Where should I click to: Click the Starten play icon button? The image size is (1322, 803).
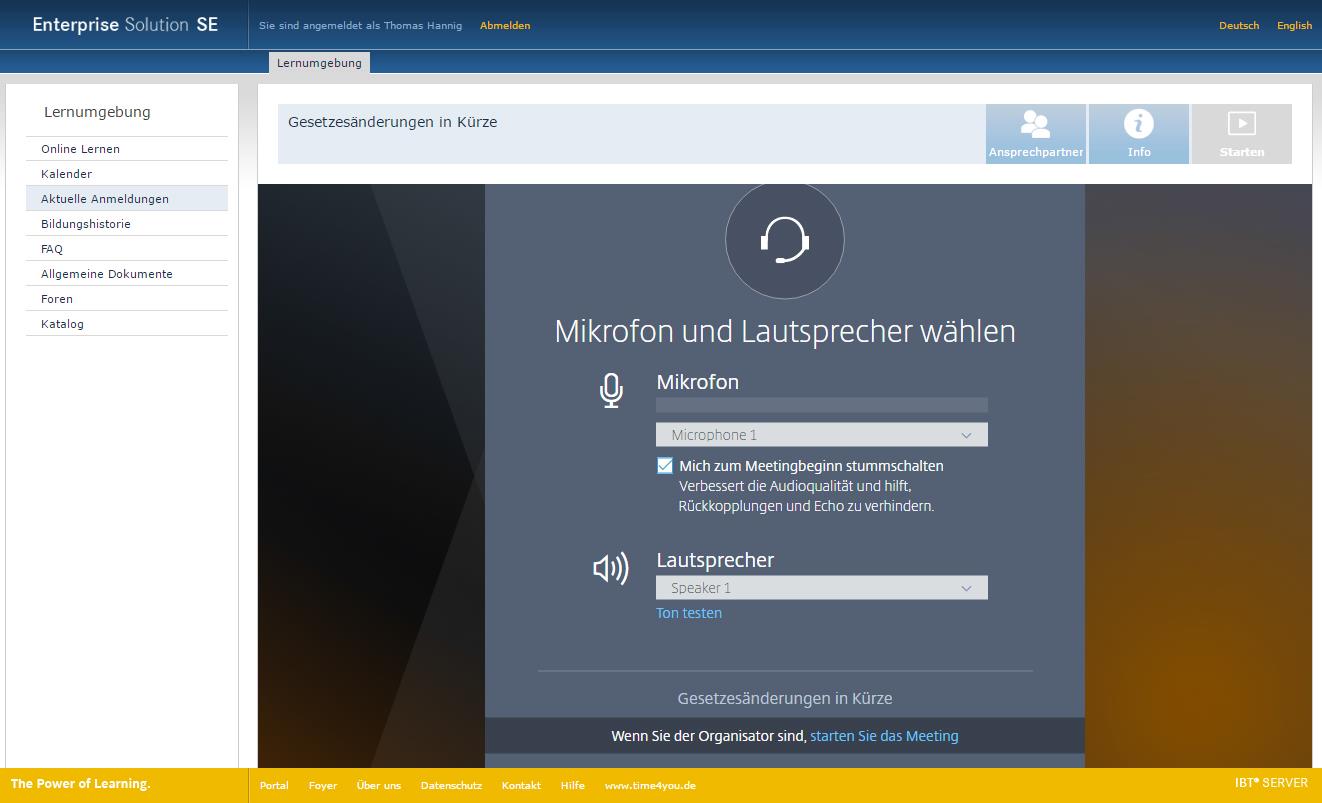click(1241, 134)
